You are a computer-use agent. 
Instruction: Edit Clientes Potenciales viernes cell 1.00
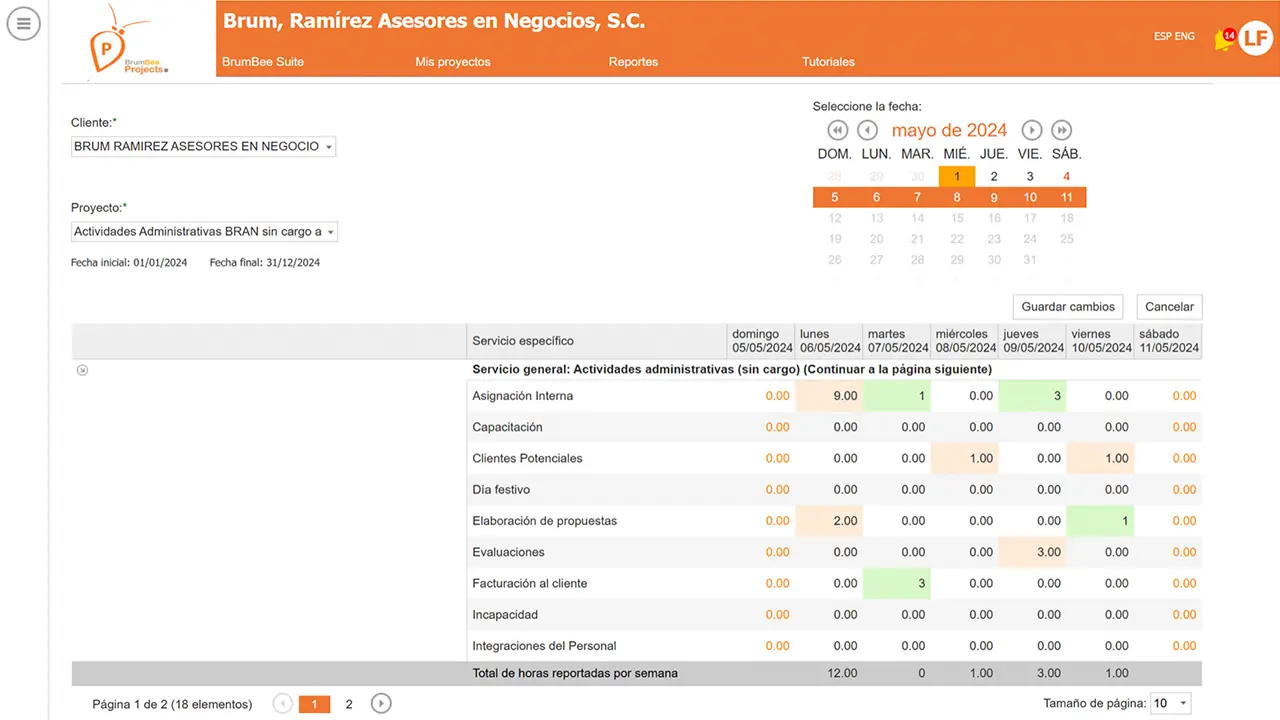tap(1101, 458)
